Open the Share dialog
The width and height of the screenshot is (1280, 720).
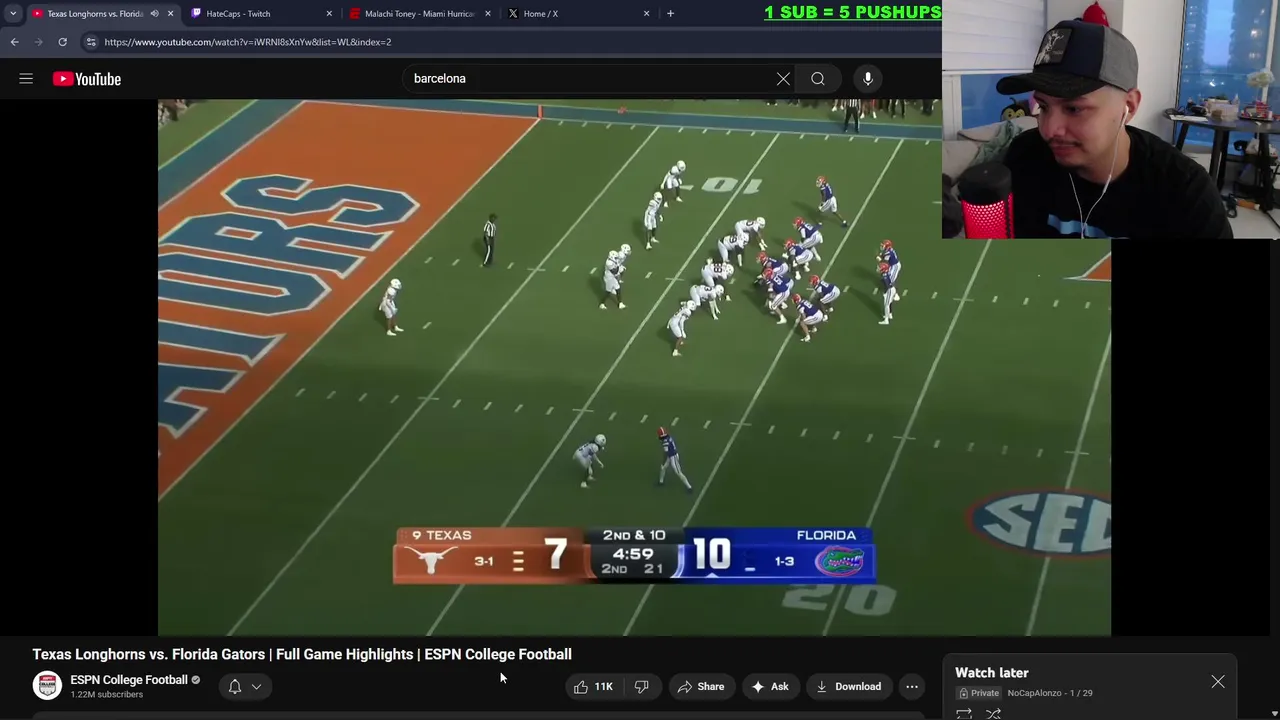click(x=700, y=687)
